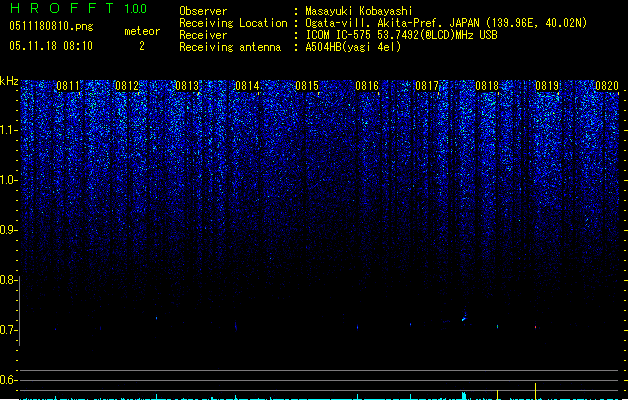This screenshot has height=400, width=629.
Task: Click the kHz axis unit label
Action: click(x=9, y=81)
